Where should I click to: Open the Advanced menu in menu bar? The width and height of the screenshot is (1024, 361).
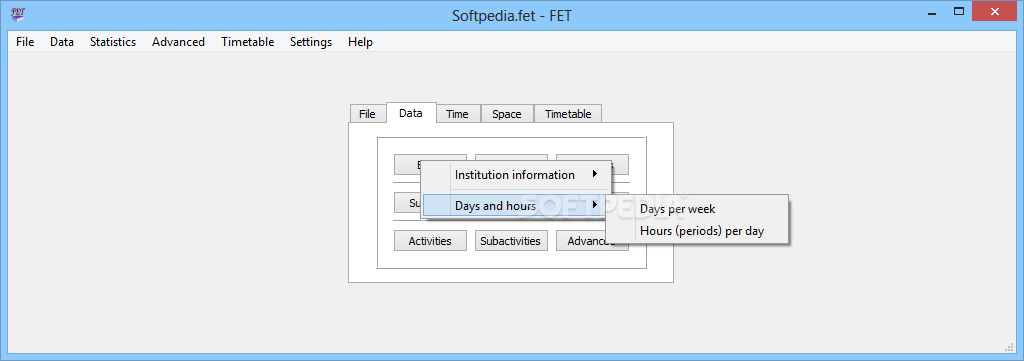point(178,42)
